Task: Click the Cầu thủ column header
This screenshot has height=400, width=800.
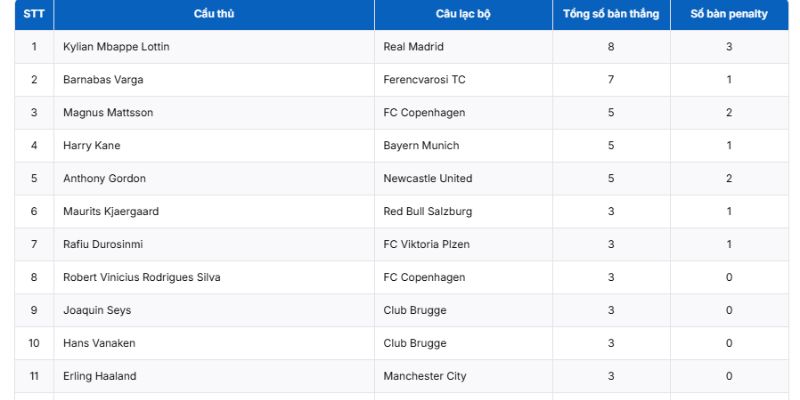Action: click(213, 14)
